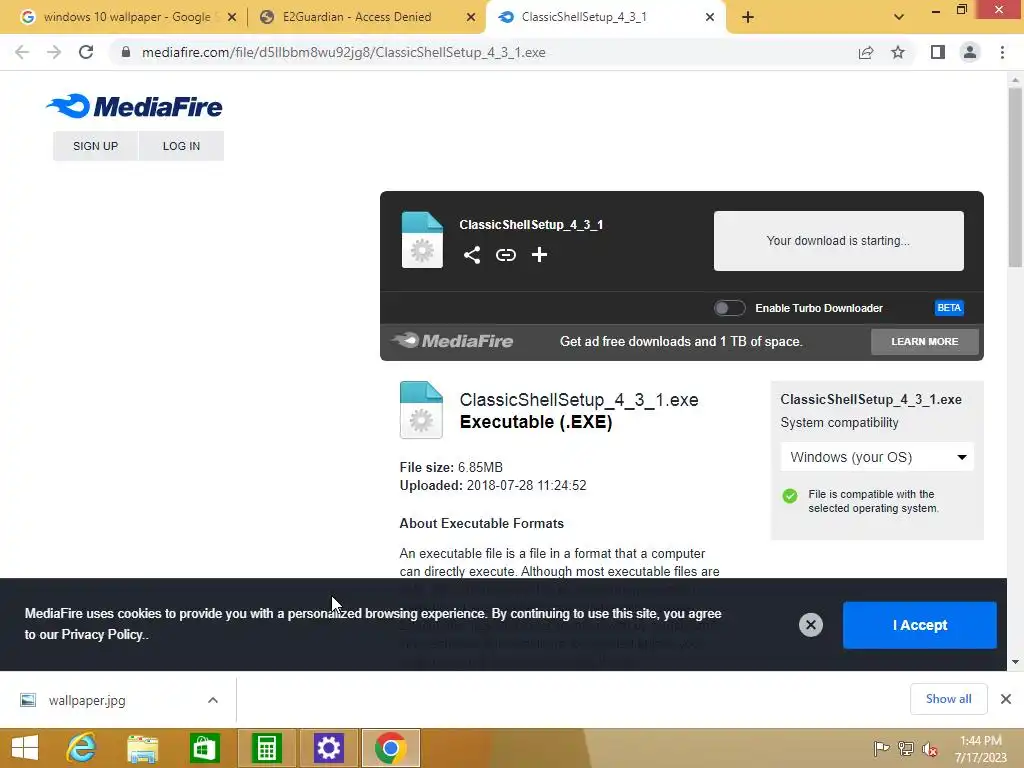Viewport: 1024px width, 768px height.
Task: Click the green compatibility checkmark icon
Action: 790,496
